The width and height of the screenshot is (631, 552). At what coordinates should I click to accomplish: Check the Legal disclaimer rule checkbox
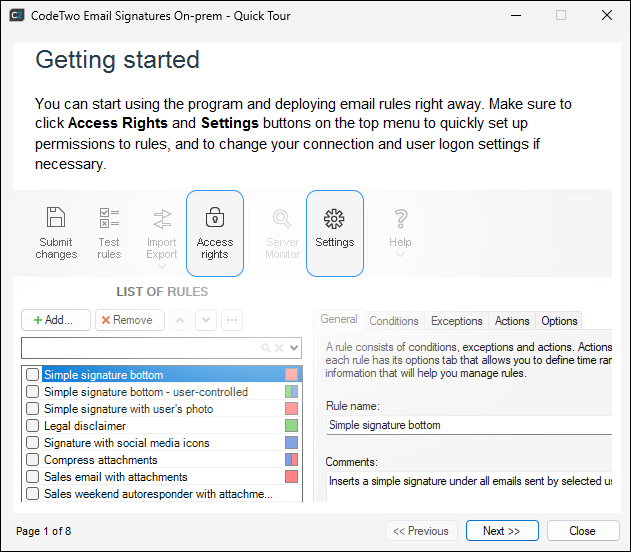coord(33,426)
